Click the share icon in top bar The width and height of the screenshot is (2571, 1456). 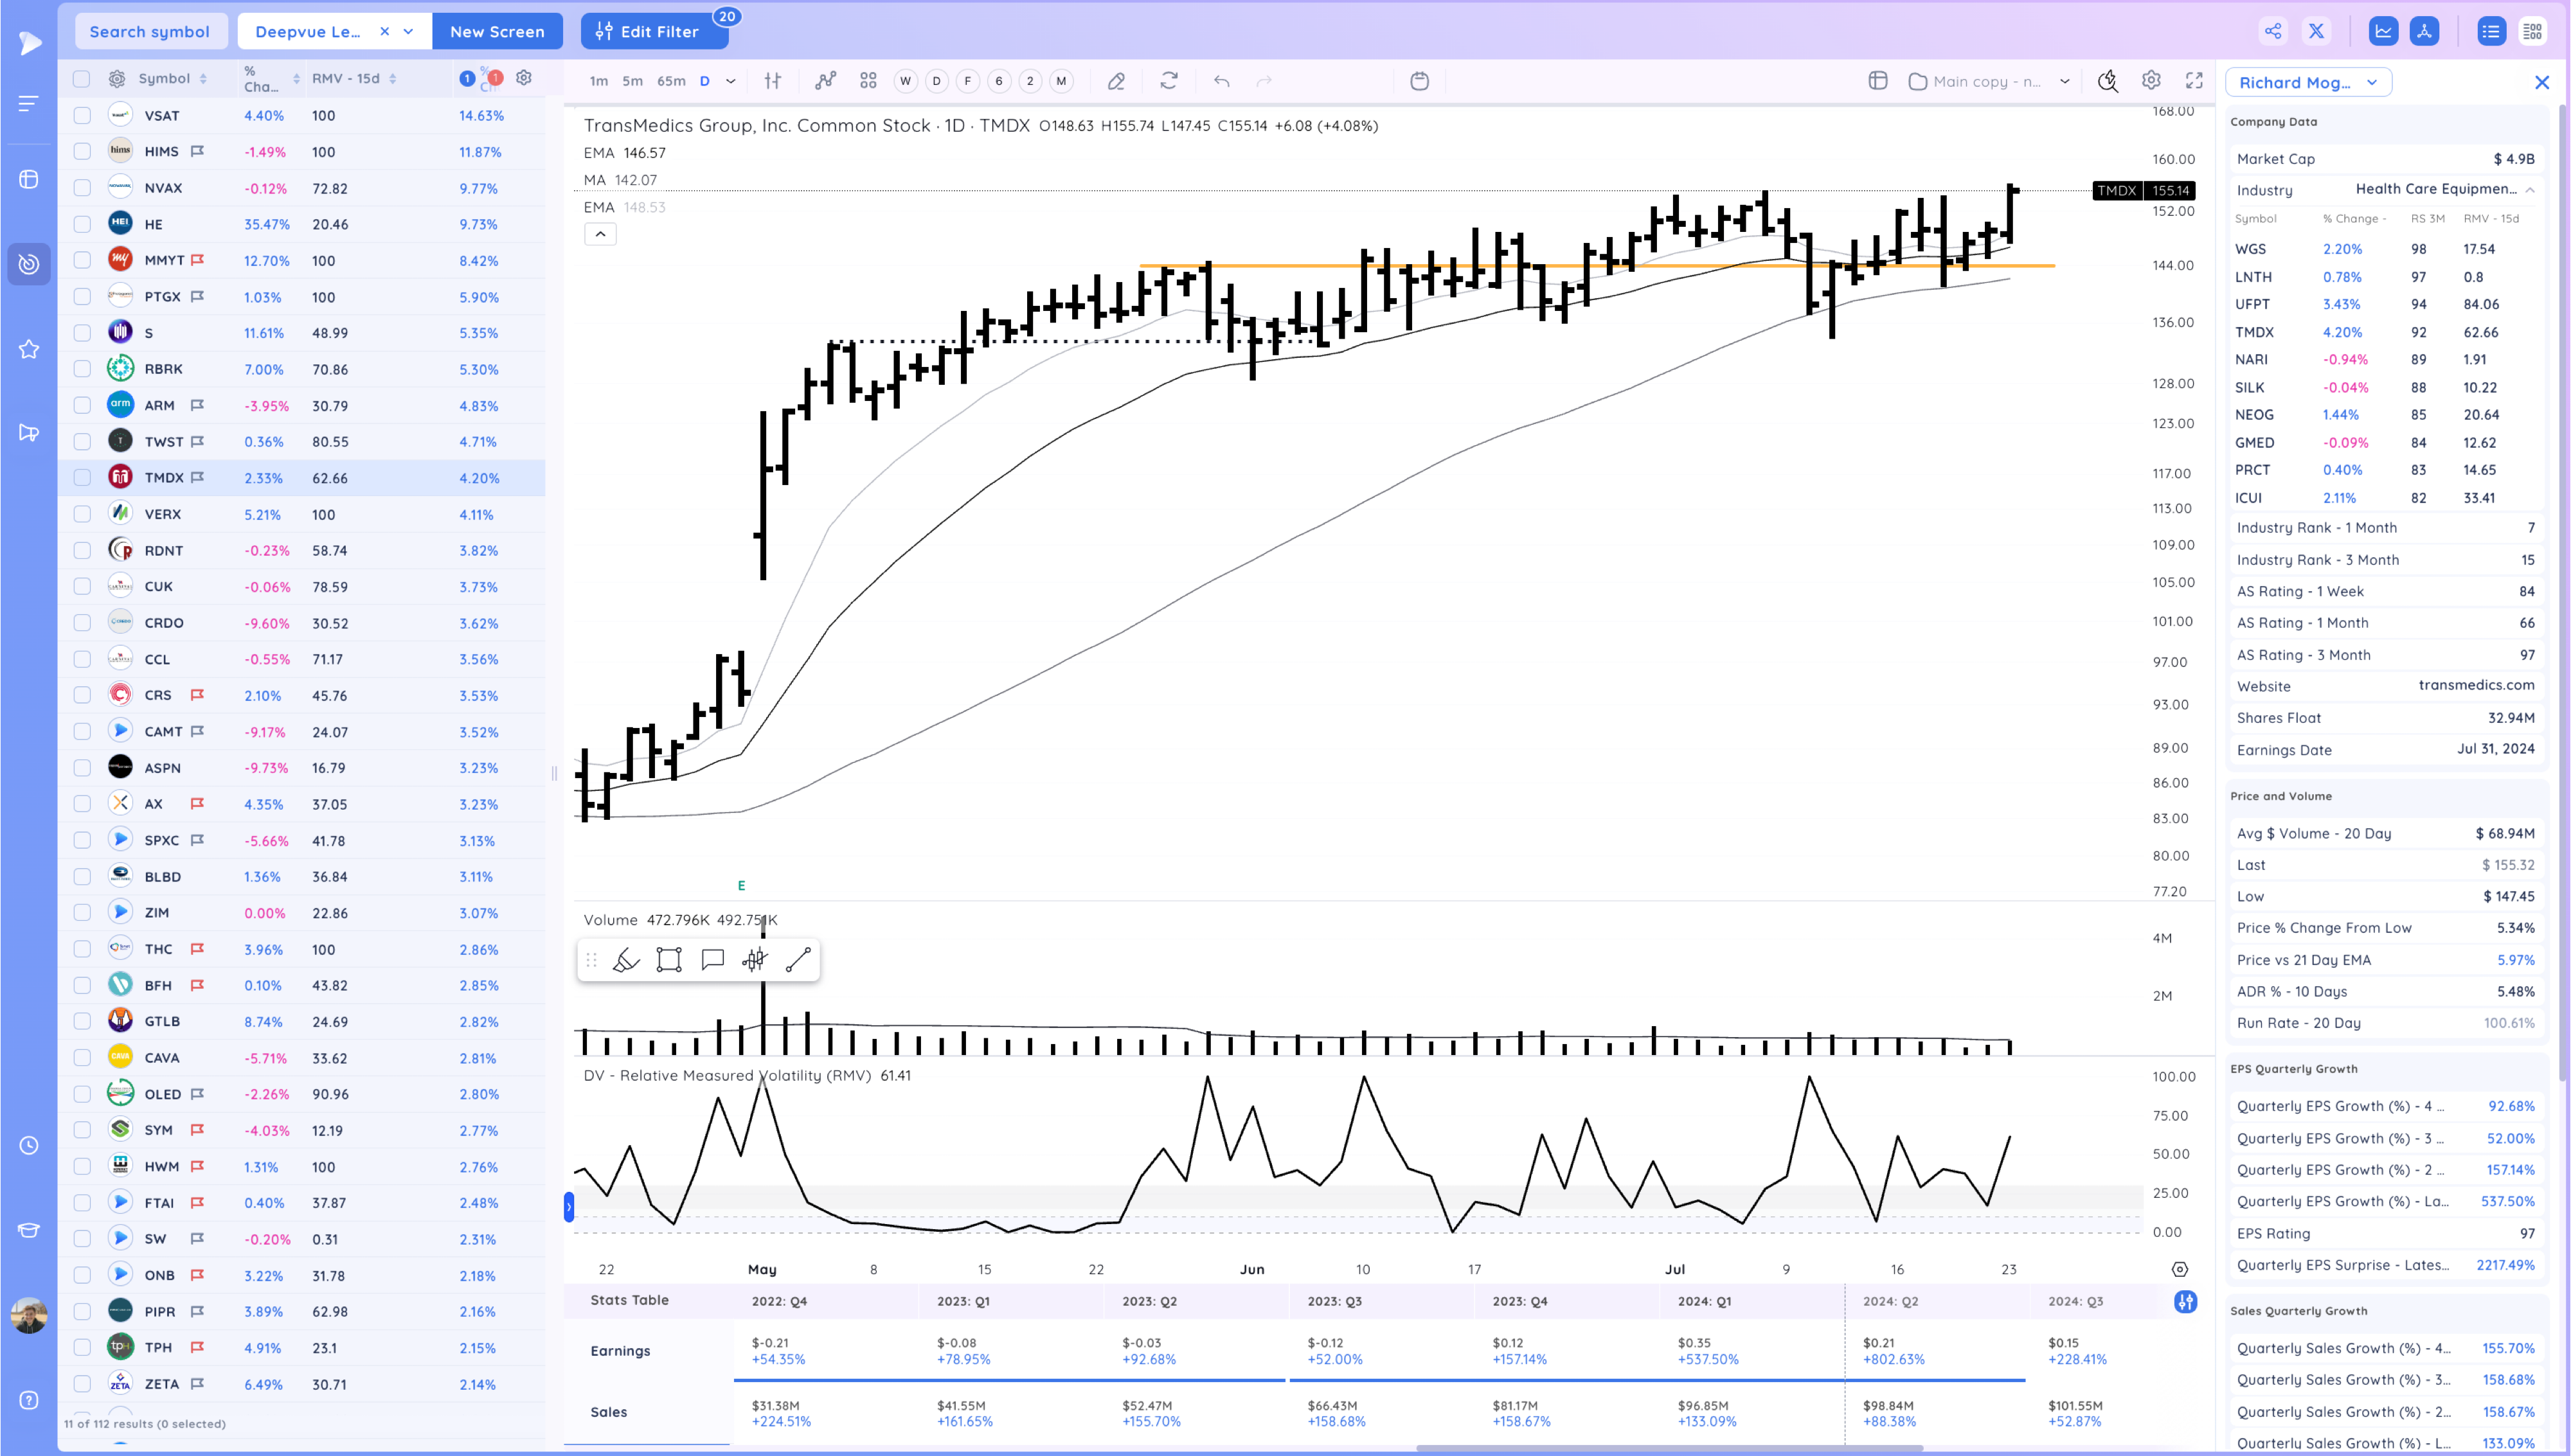click(2273, 31)
